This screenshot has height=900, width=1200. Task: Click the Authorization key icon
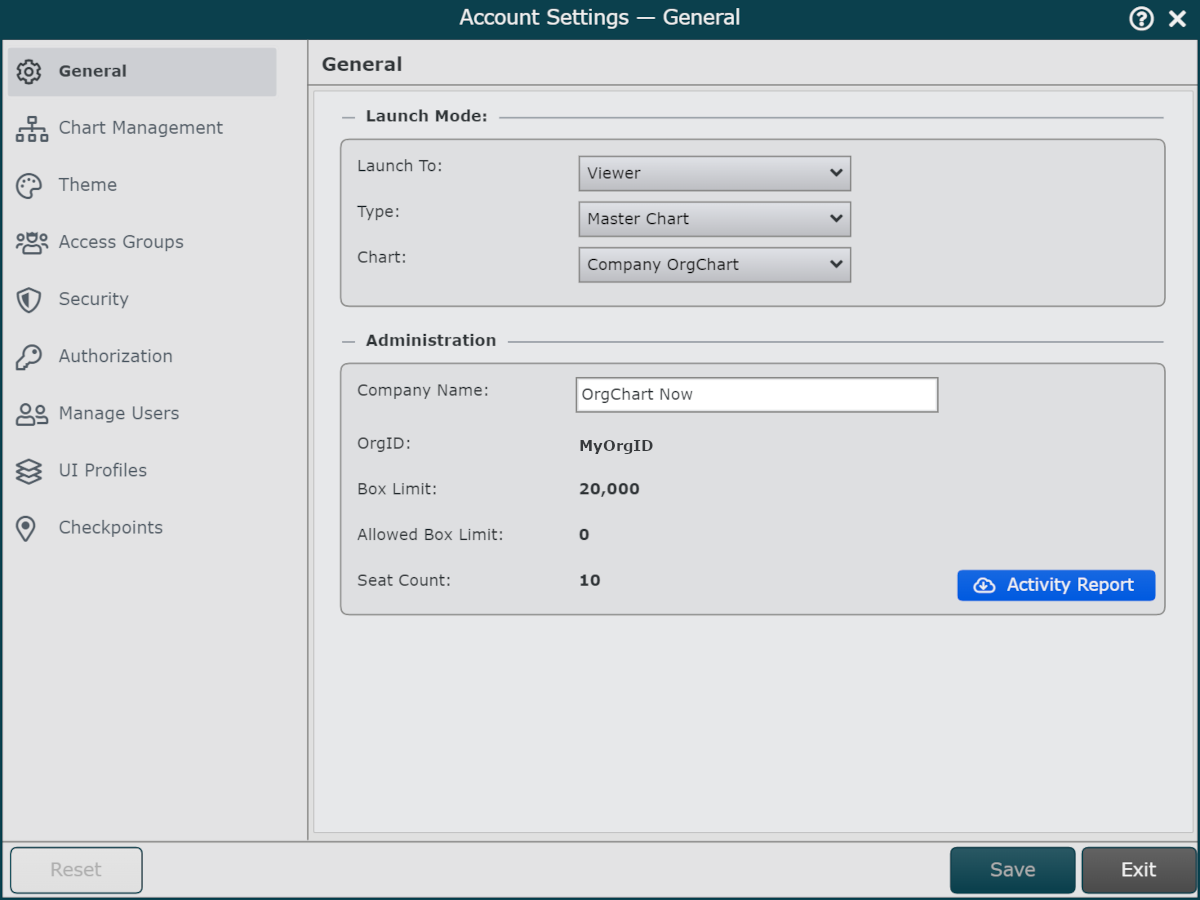coord(29,357)
